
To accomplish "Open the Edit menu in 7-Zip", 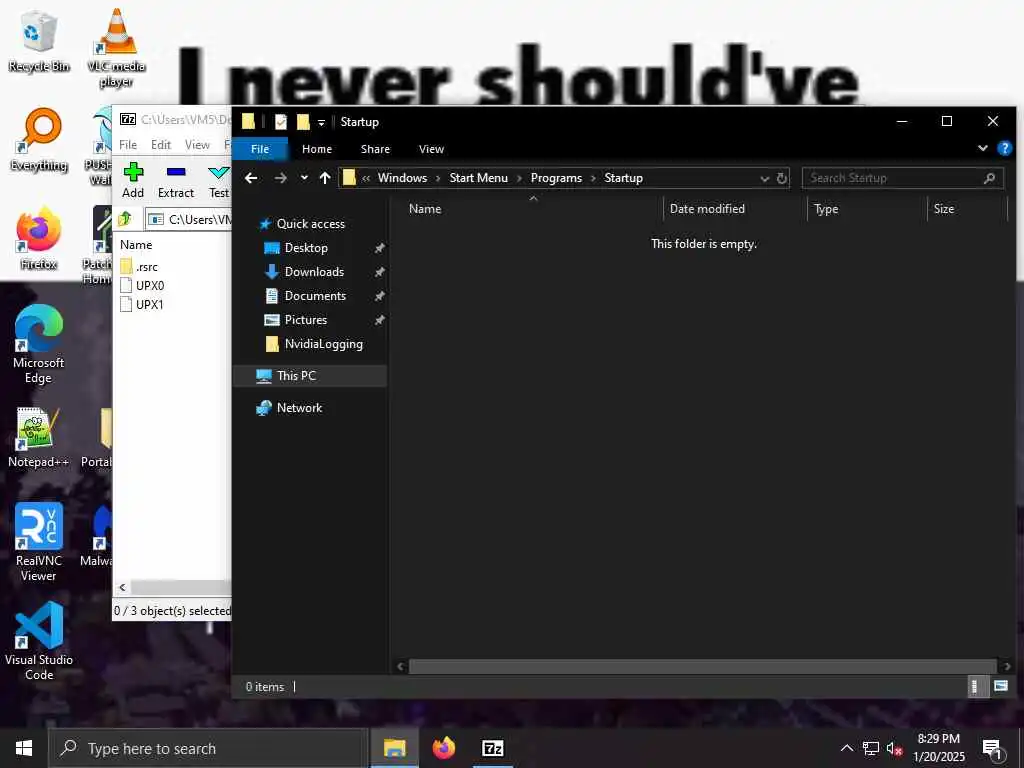I will point(161,144).
